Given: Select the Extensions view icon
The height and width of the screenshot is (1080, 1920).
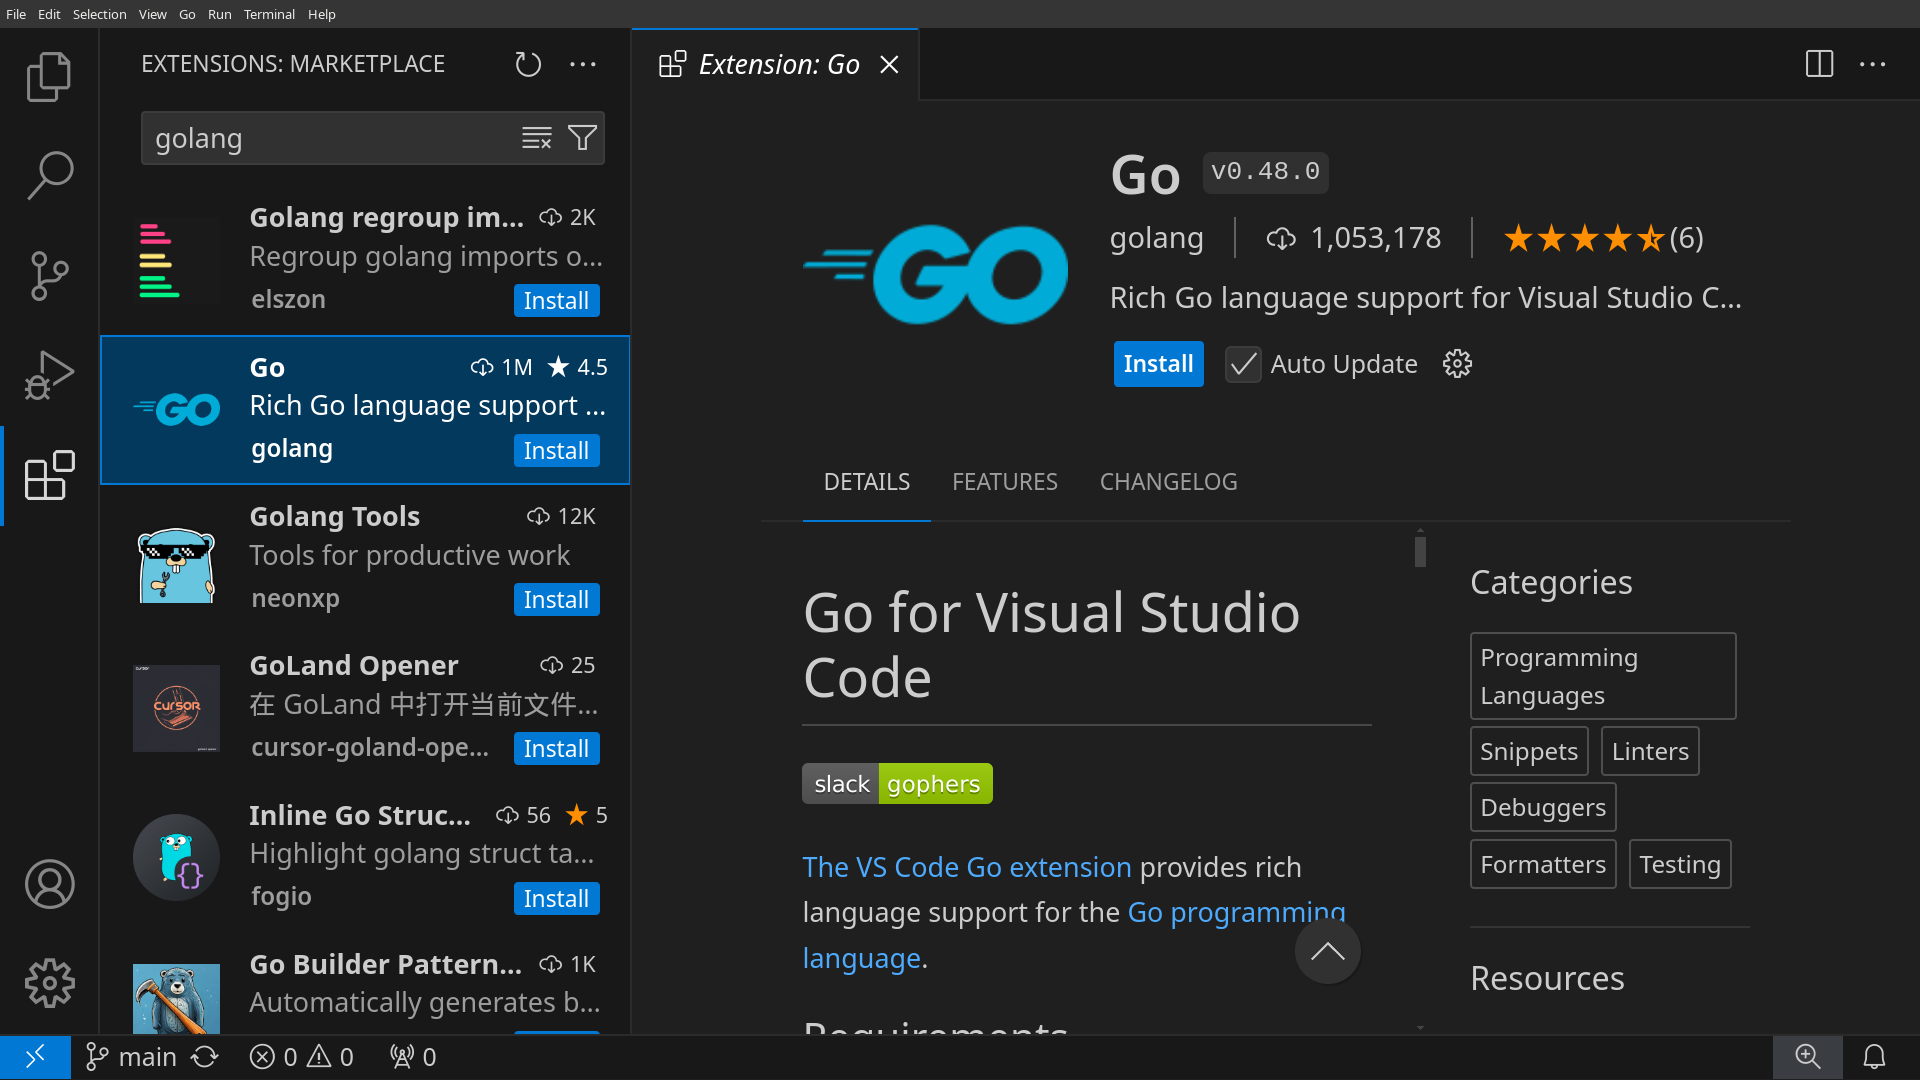Looking at the screenshot, I should [49, 475].
